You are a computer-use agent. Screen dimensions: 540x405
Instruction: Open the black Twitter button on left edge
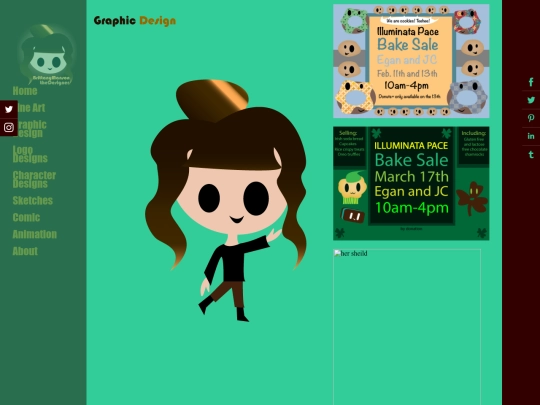pos(9,110)
